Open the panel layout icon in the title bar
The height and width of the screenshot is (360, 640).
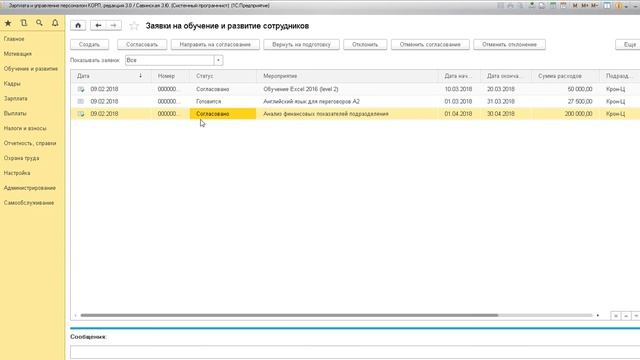607,6
